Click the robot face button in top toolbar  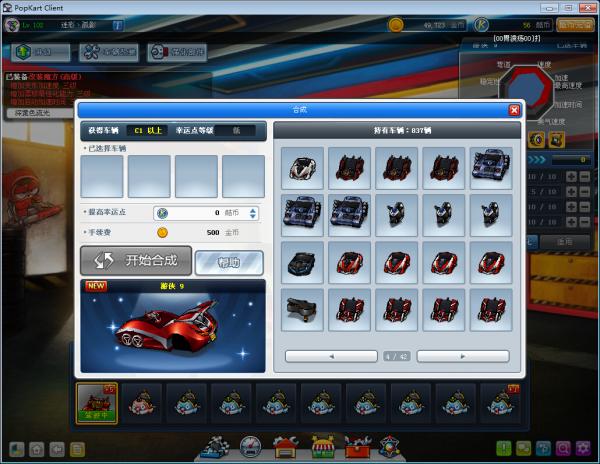[177, 52]
